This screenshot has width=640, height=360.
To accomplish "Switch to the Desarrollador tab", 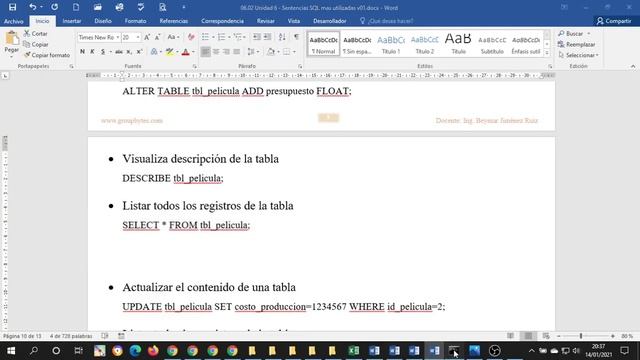I will pyautogui.click(x=330, y=21).
